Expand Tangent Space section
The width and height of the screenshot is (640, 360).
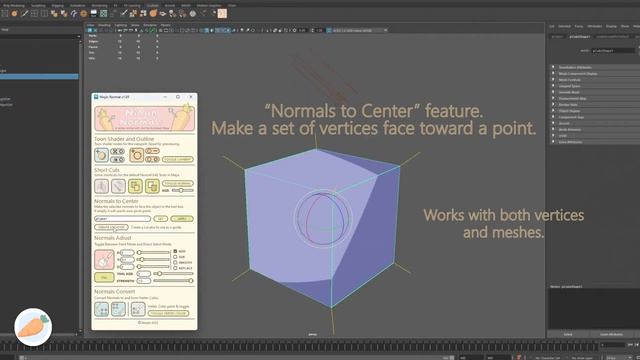595,86
